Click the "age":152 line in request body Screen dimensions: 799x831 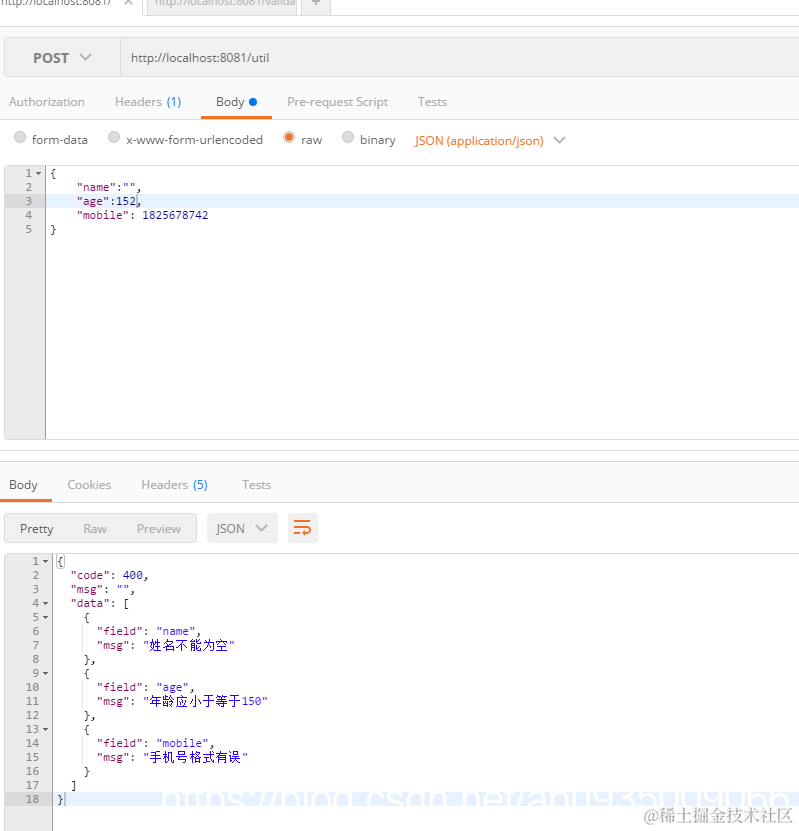(x=109, y=201)
